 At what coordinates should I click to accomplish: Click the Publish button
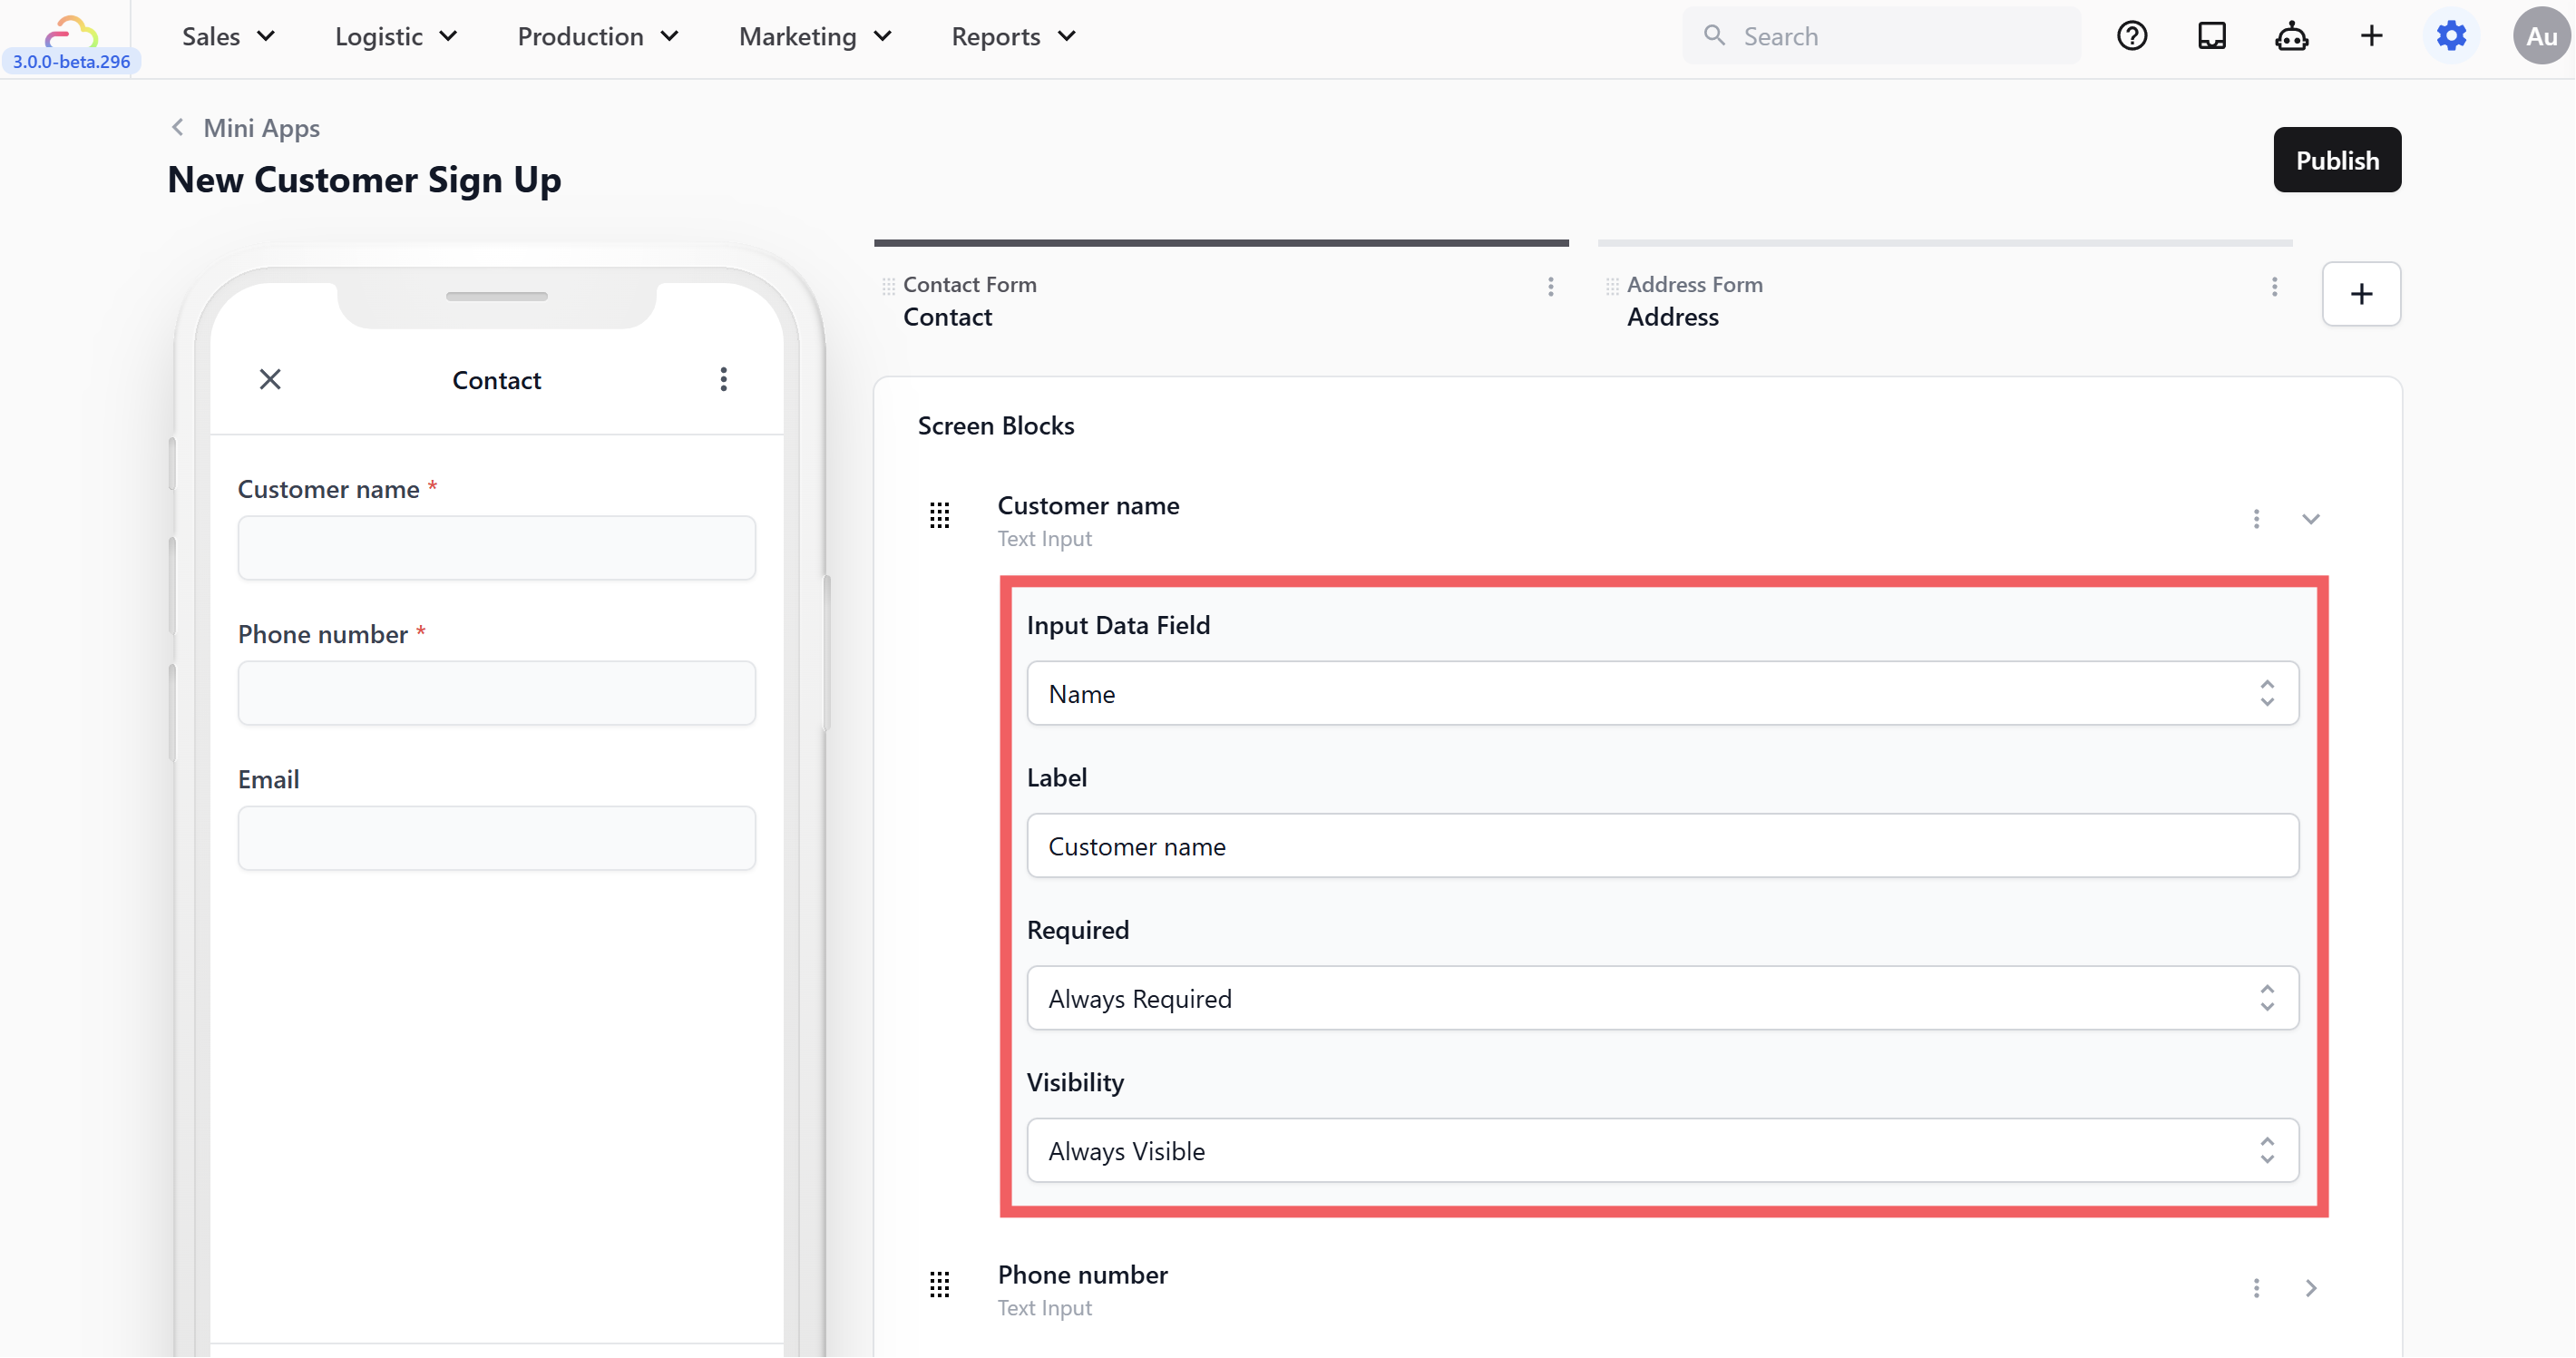(x=2336, y=160)
